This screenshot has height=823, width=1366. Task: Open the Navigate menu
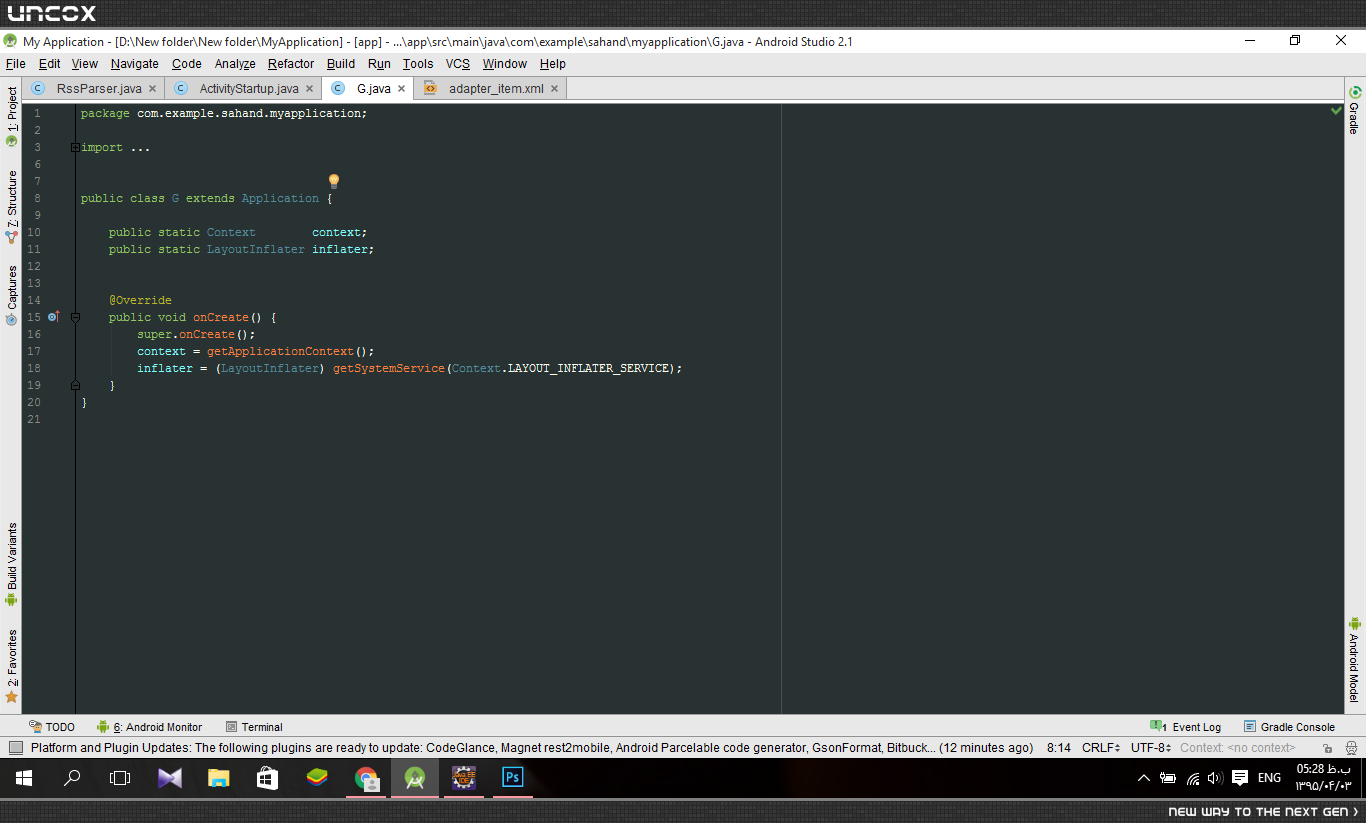coord(134,64)
